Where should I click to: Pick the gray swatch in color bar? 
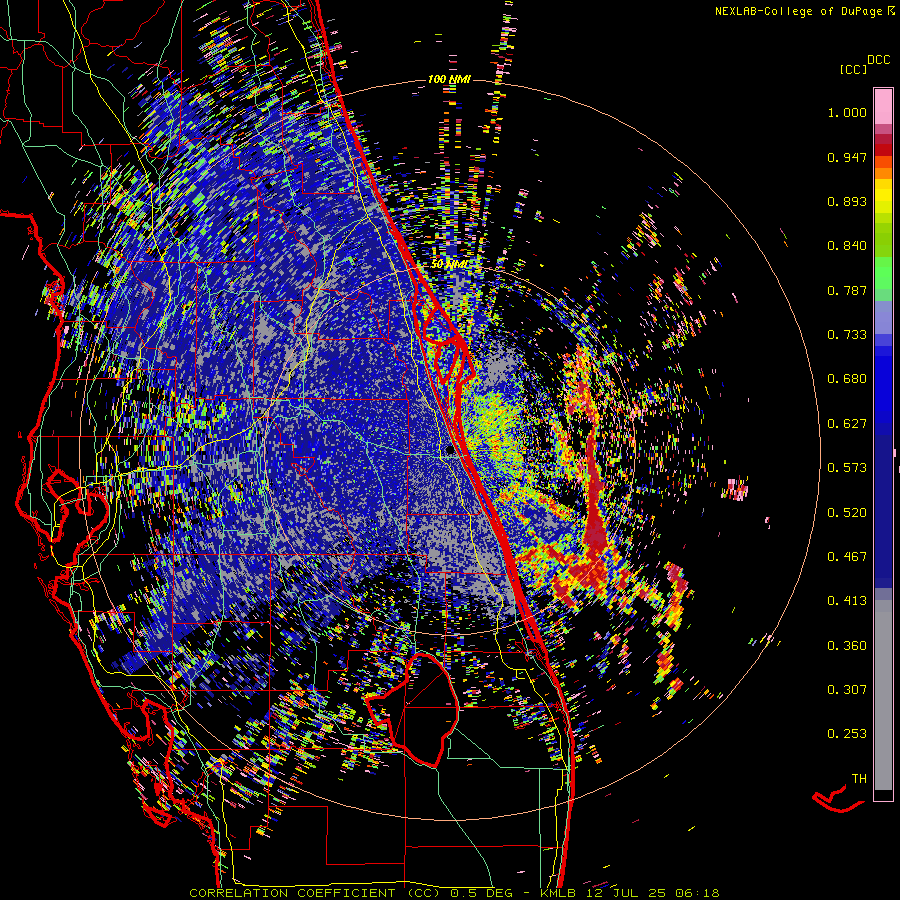click(883, 695)
